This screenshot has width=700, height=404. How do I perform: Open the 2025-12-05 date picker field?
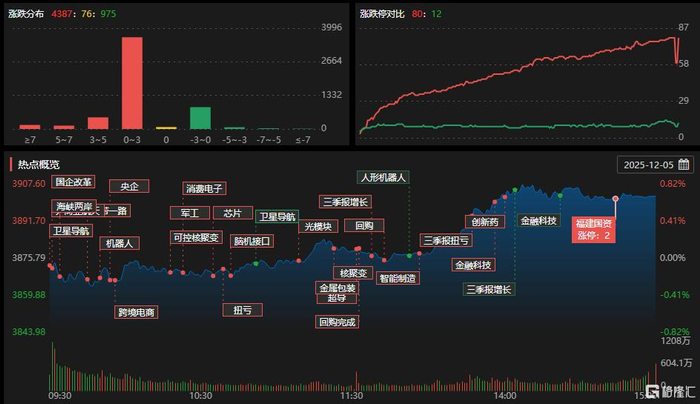[x=655, y=165]
